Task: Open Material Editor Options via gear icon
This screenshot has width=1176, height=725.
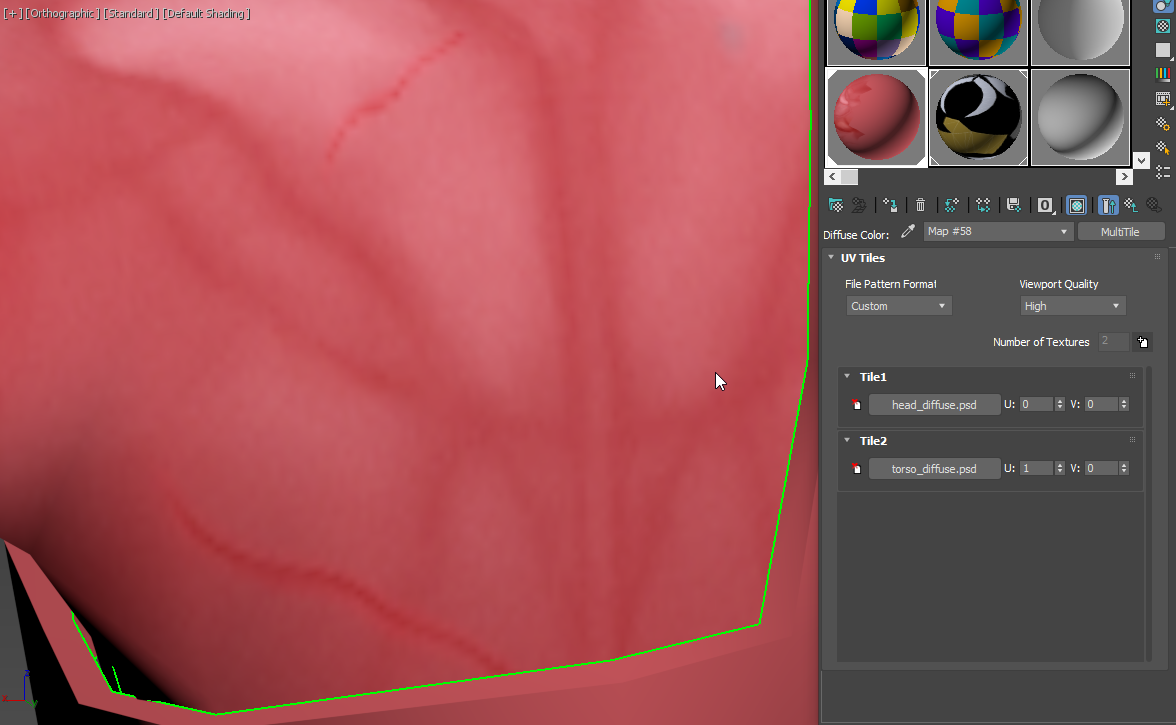Action: 1163,125
